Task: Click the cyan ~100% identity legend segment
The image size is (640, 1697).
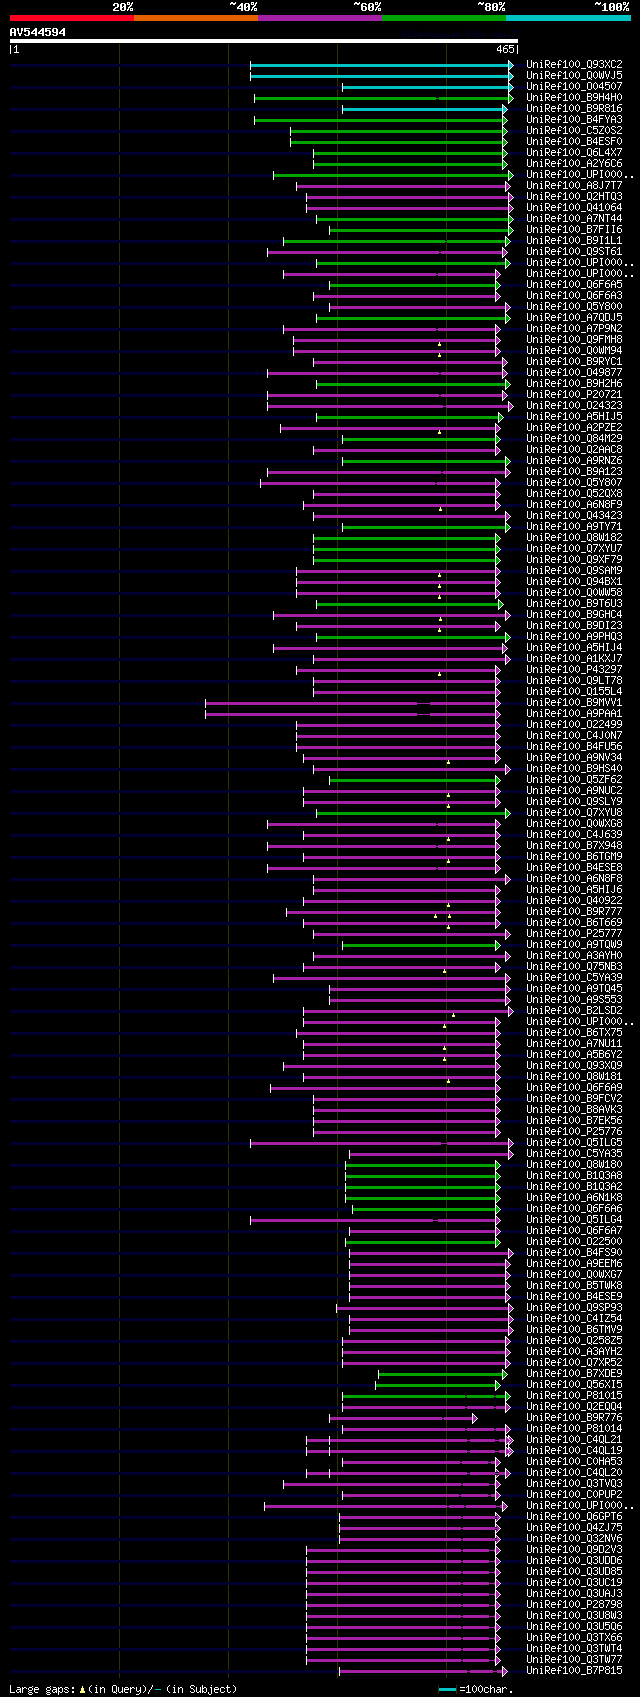Action: [x=568, y=18]
